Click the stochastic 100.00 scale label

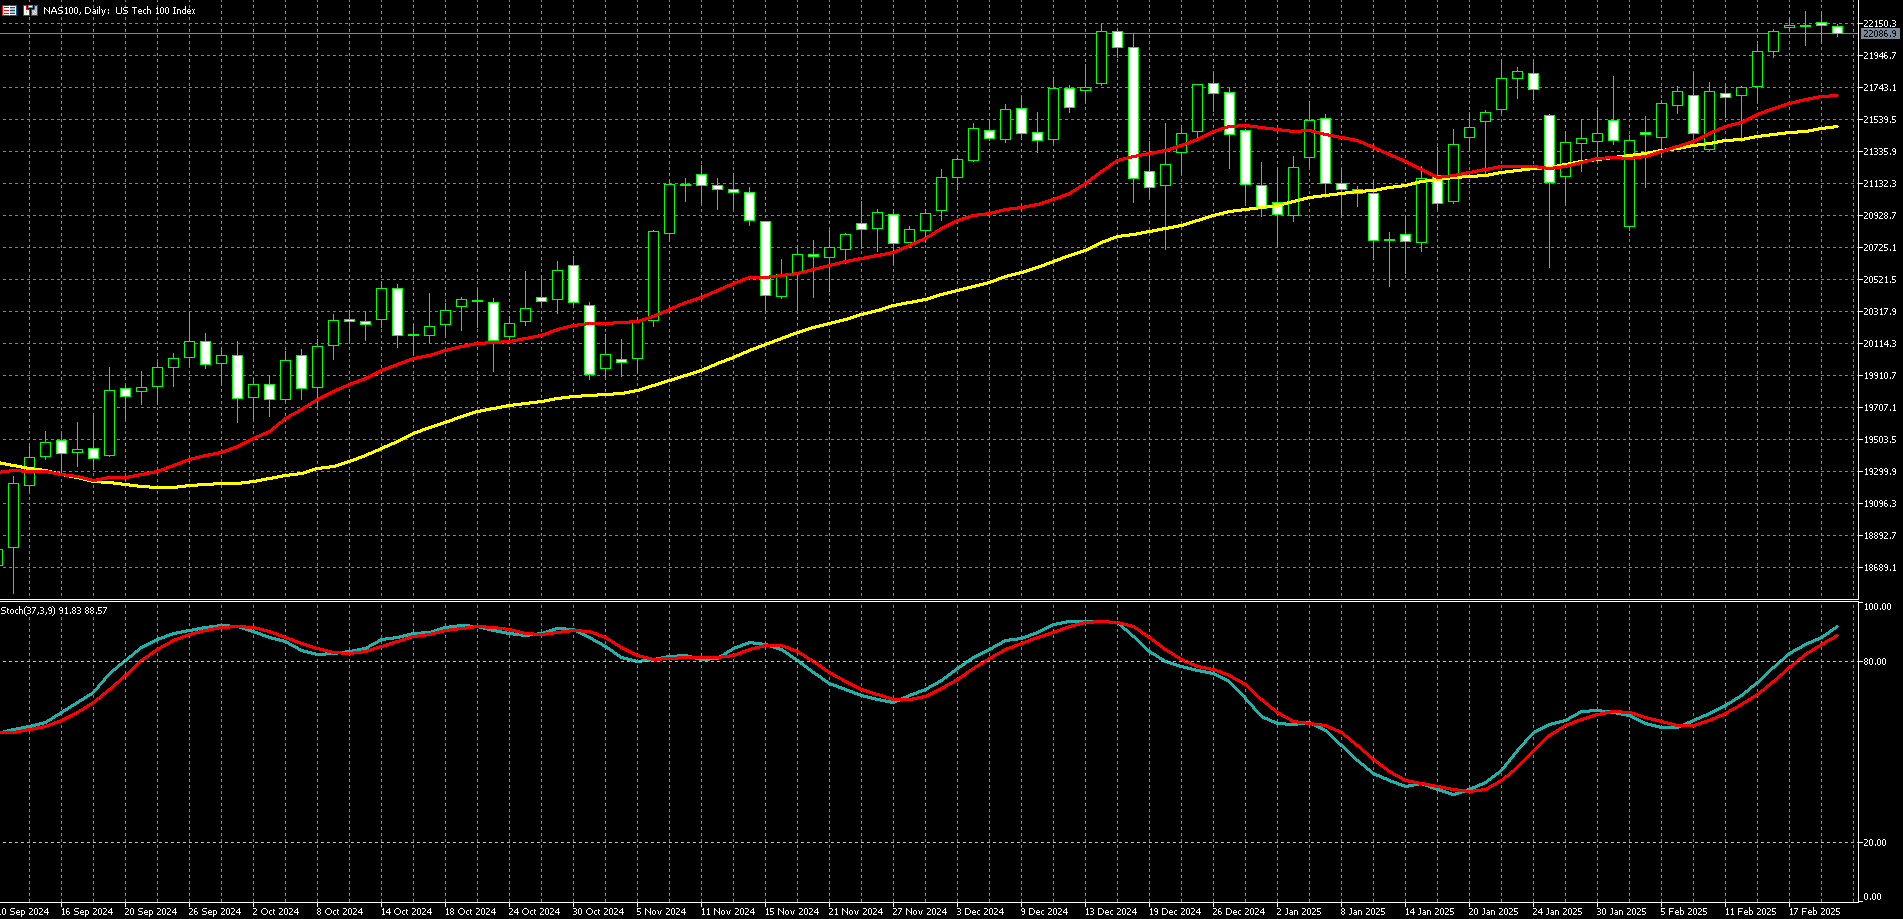point(1877,607)
